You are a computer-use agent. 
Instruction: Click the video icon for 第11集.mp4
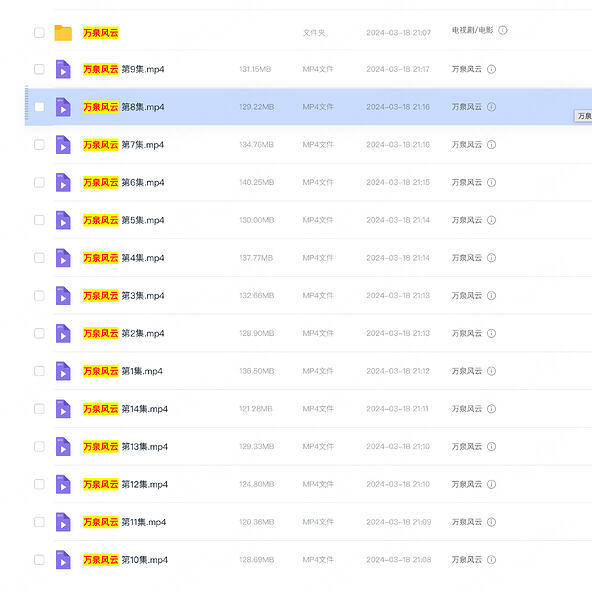click(63, 522)
